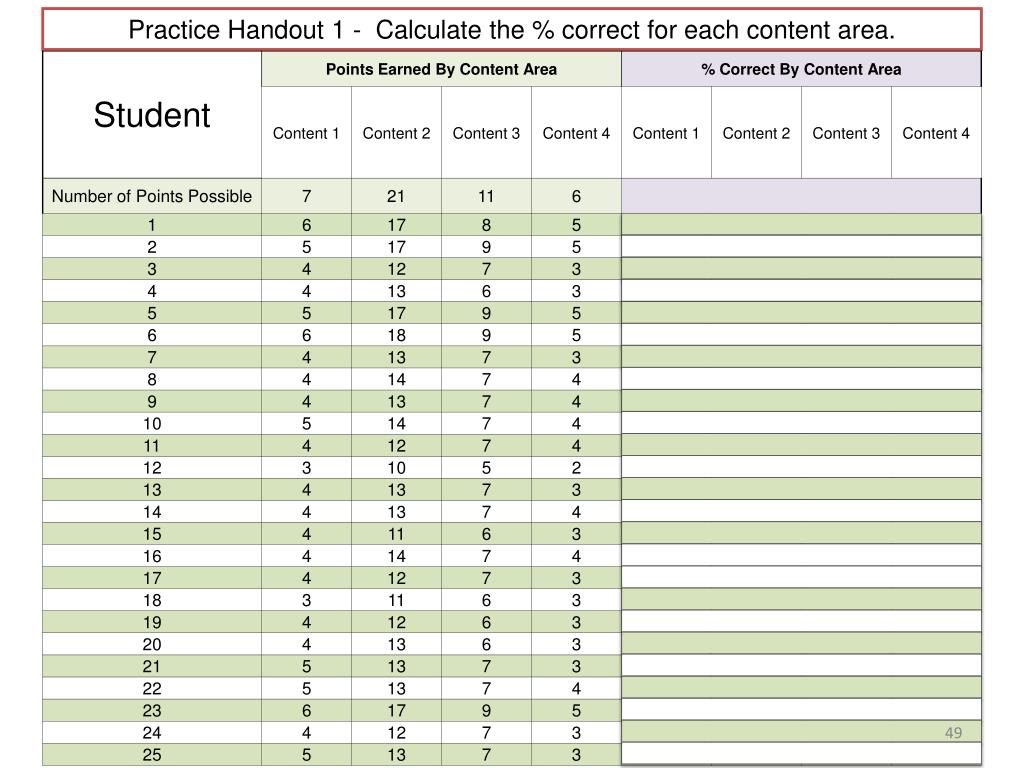Click Content 1 header under Points Earned
Screen dimensions: 1024x768
click(306, 133)
